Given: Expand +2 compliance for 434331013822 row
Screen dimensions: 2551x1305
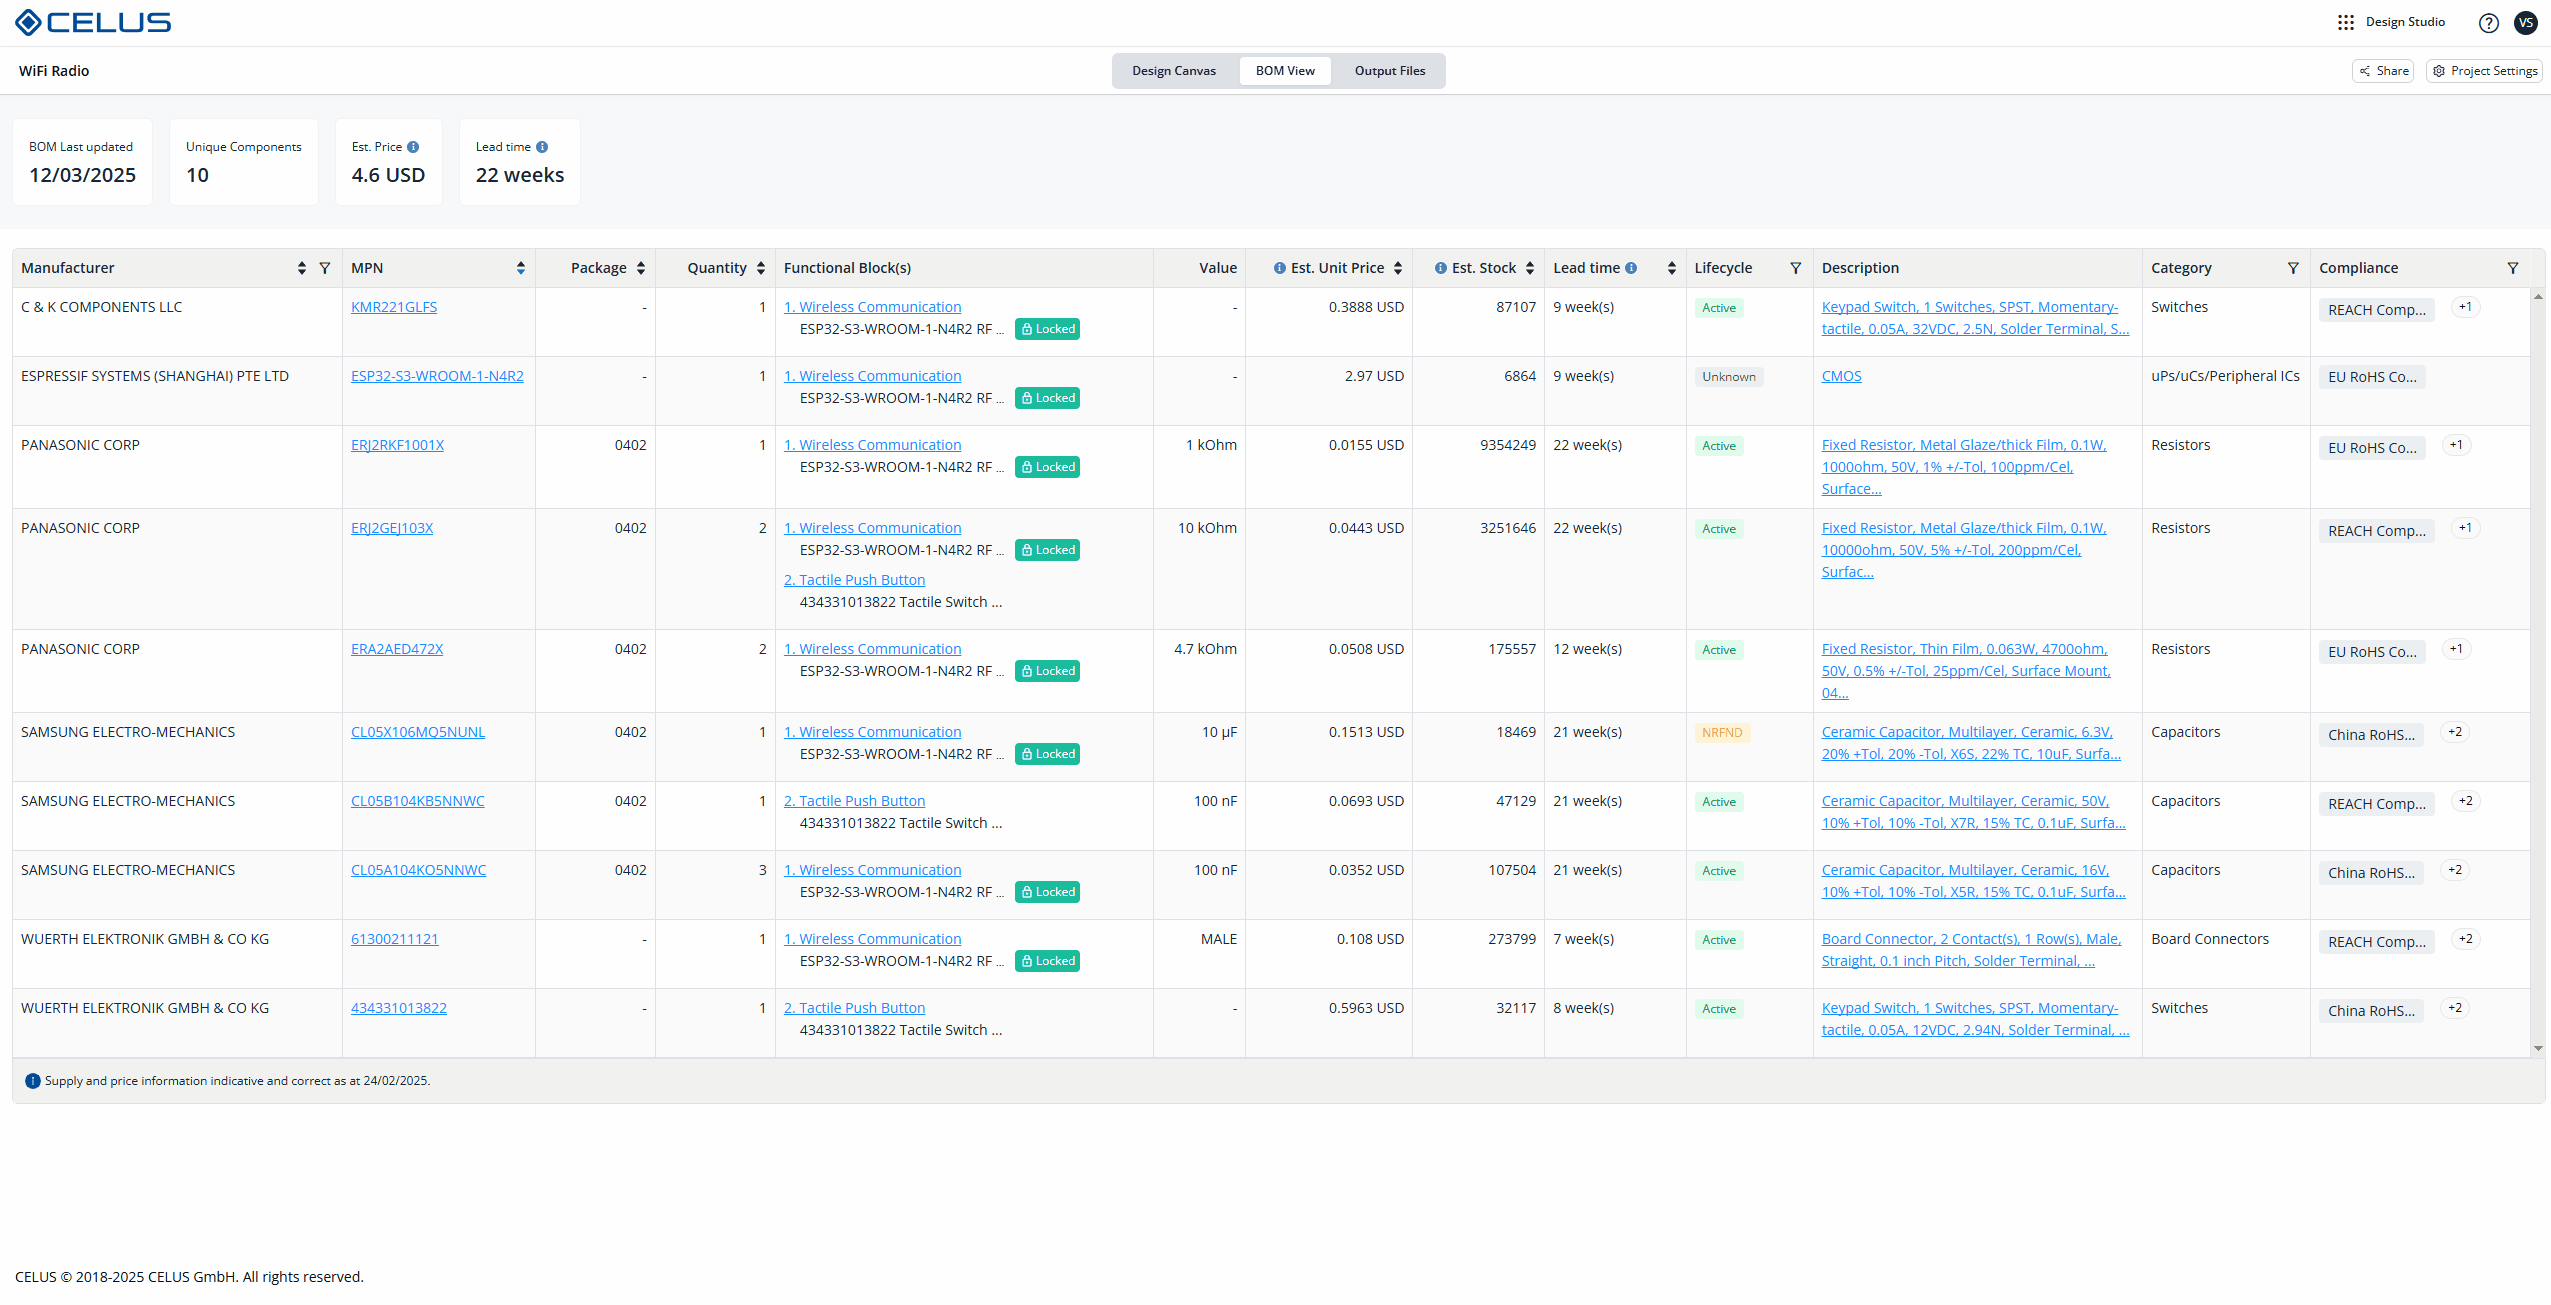Looking at the screenshot, I should coord(2455,1008).
